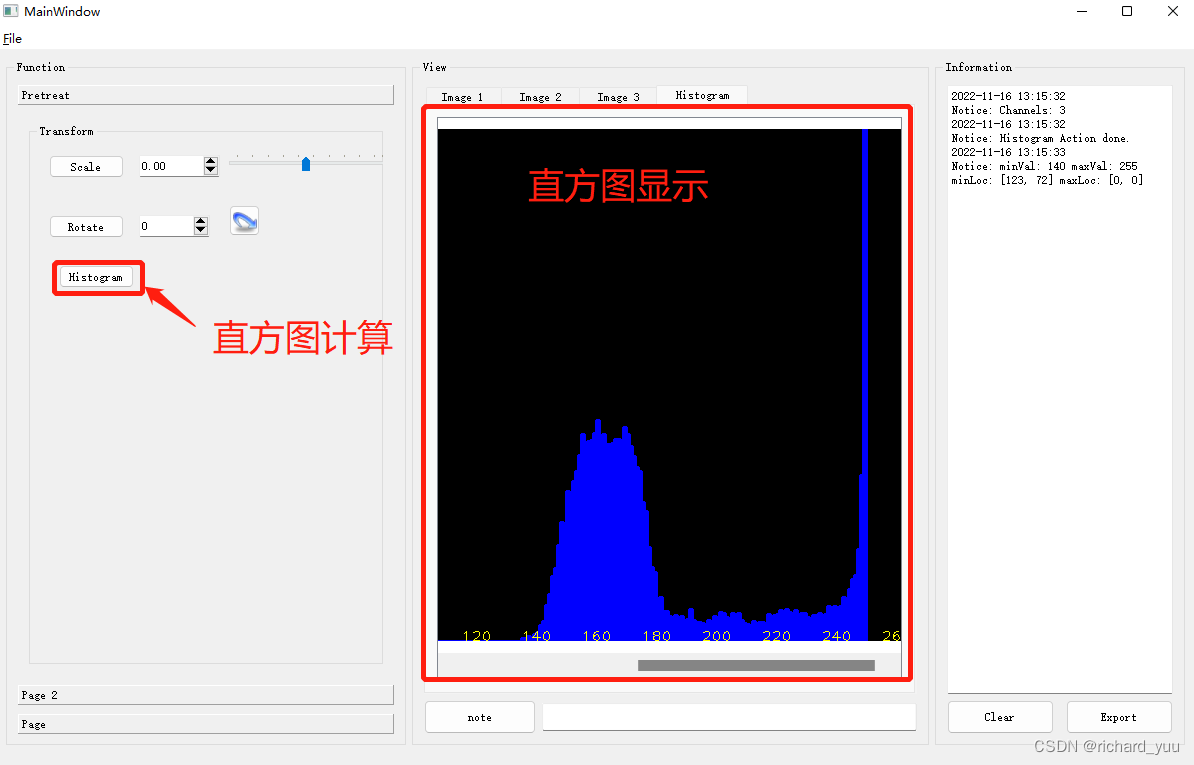Click the scale slider handle
The width and height of the screenshot is (1194, 765).
305,164
